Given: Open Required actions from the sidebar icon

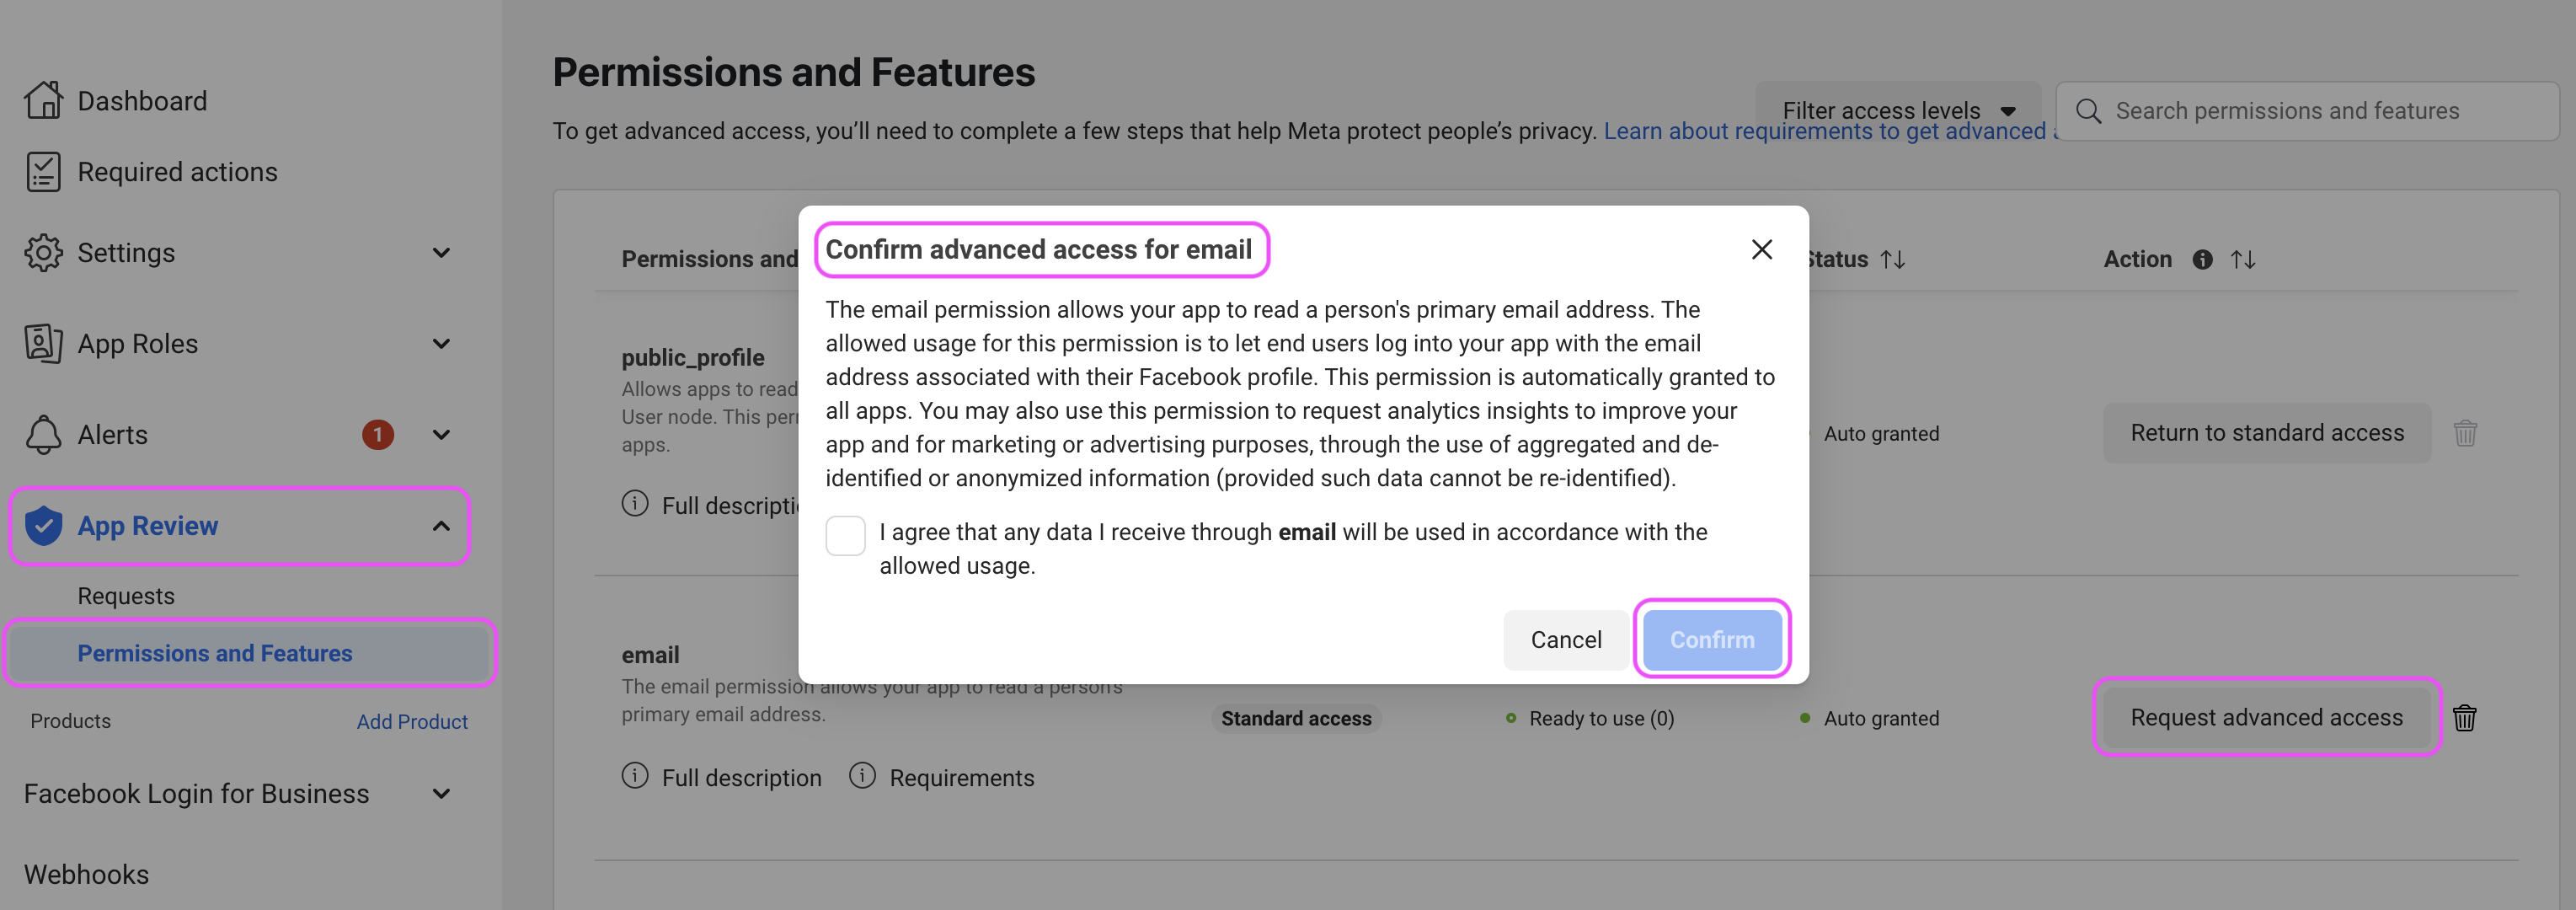Looking at the screenshot, I should [42, 170].
